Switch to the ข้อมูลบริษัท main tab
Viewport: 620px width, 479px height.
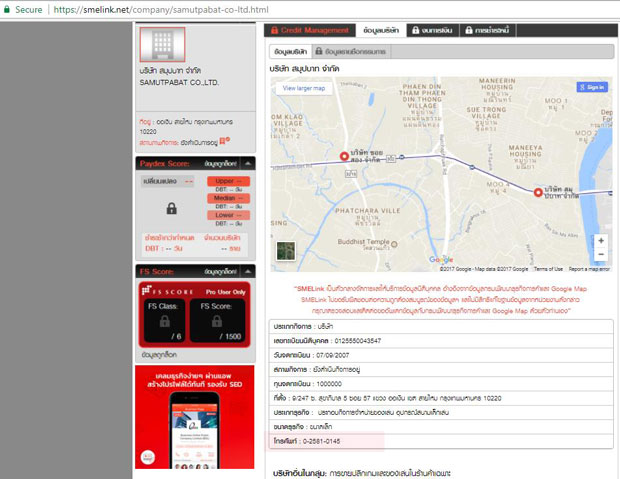pos(381,30)
